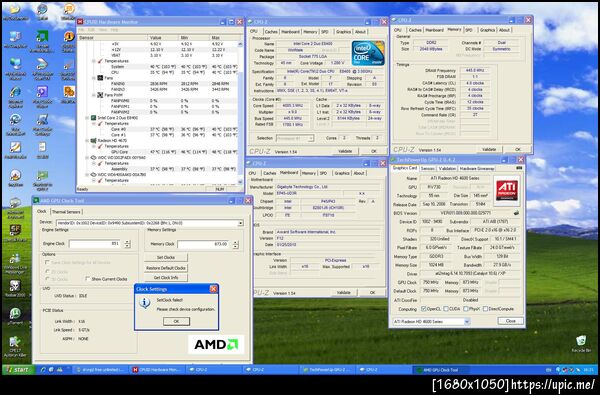Increase Engine Clock with the spinner up arrow

coord(127,242)
